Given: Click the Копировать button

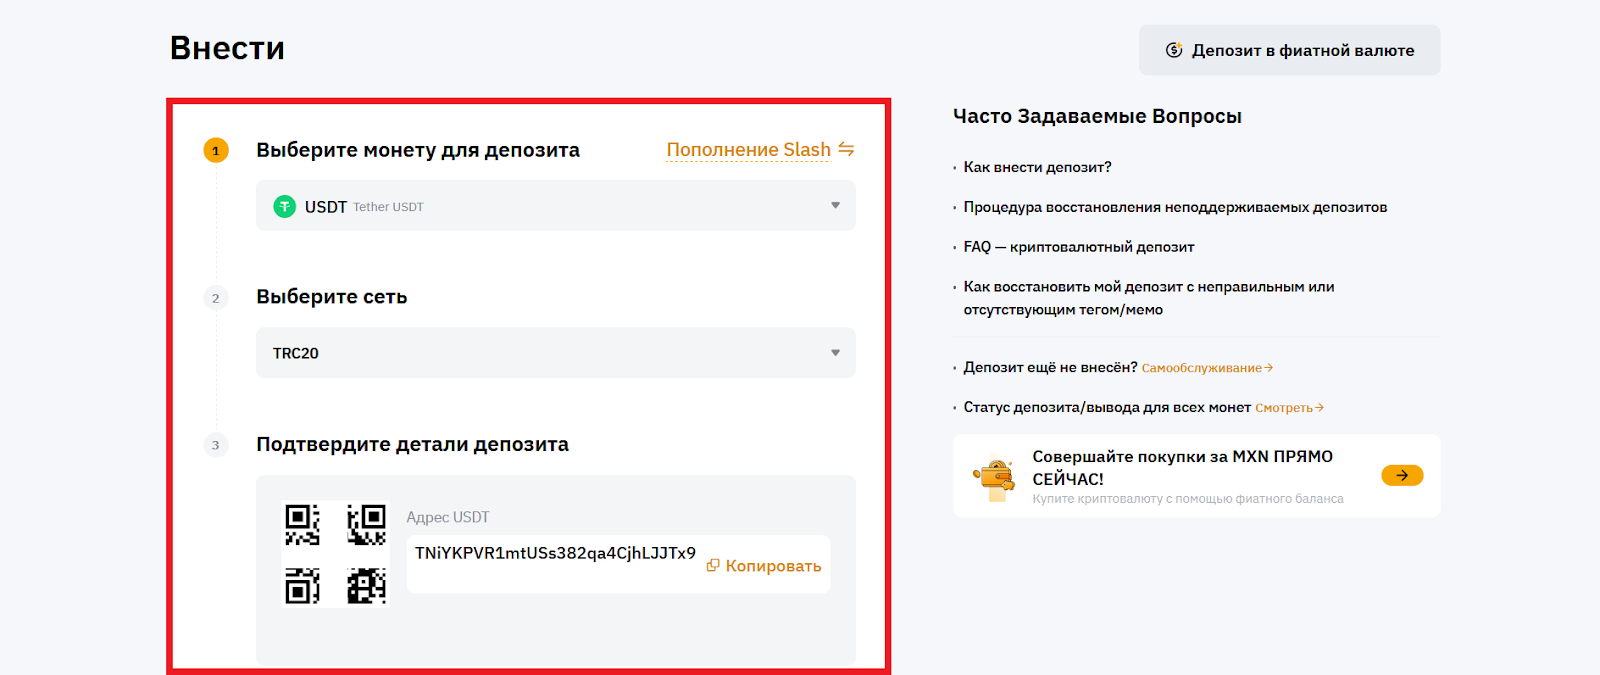Looking at the screenshot, I should click(x=764, y=566).
